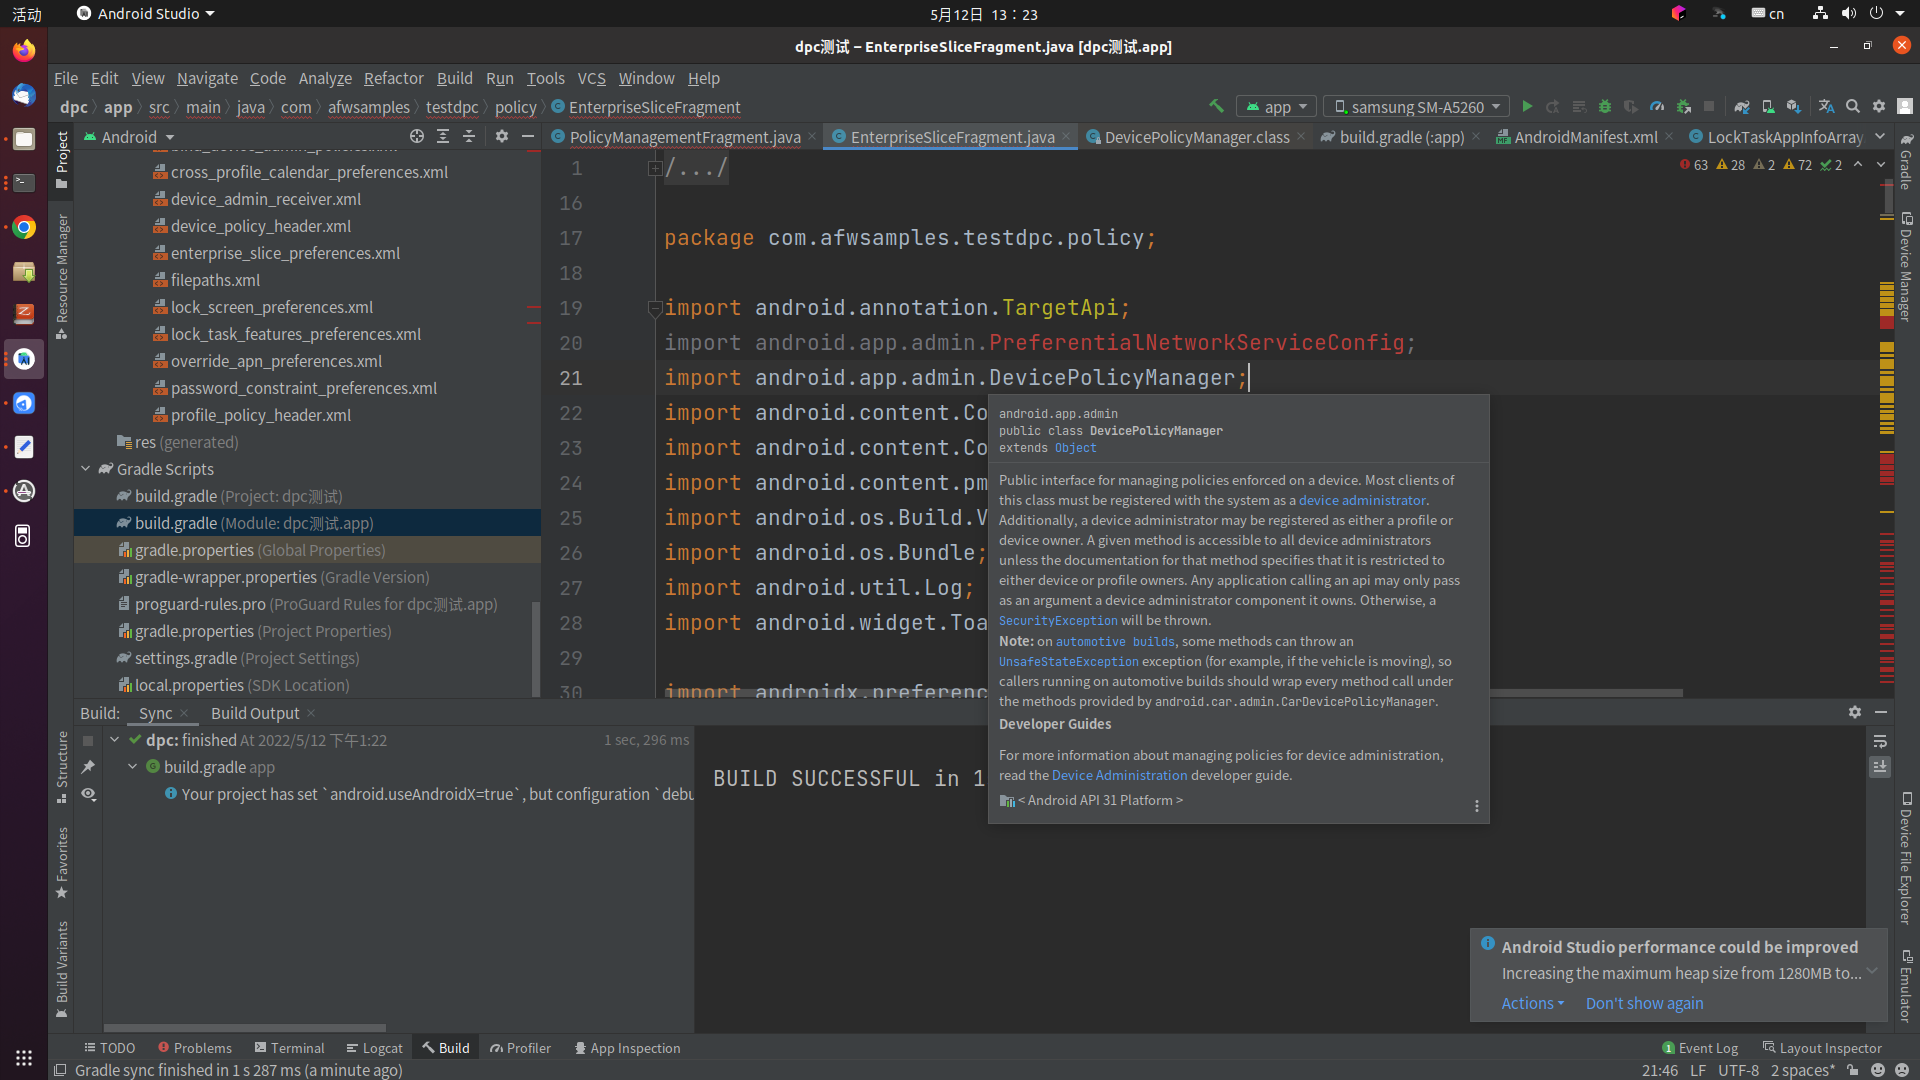The width and height of the screenshot is (1920, 1080).
Task: Switch to DevicePolicyManager.class tab
Action: [1196, 137]
